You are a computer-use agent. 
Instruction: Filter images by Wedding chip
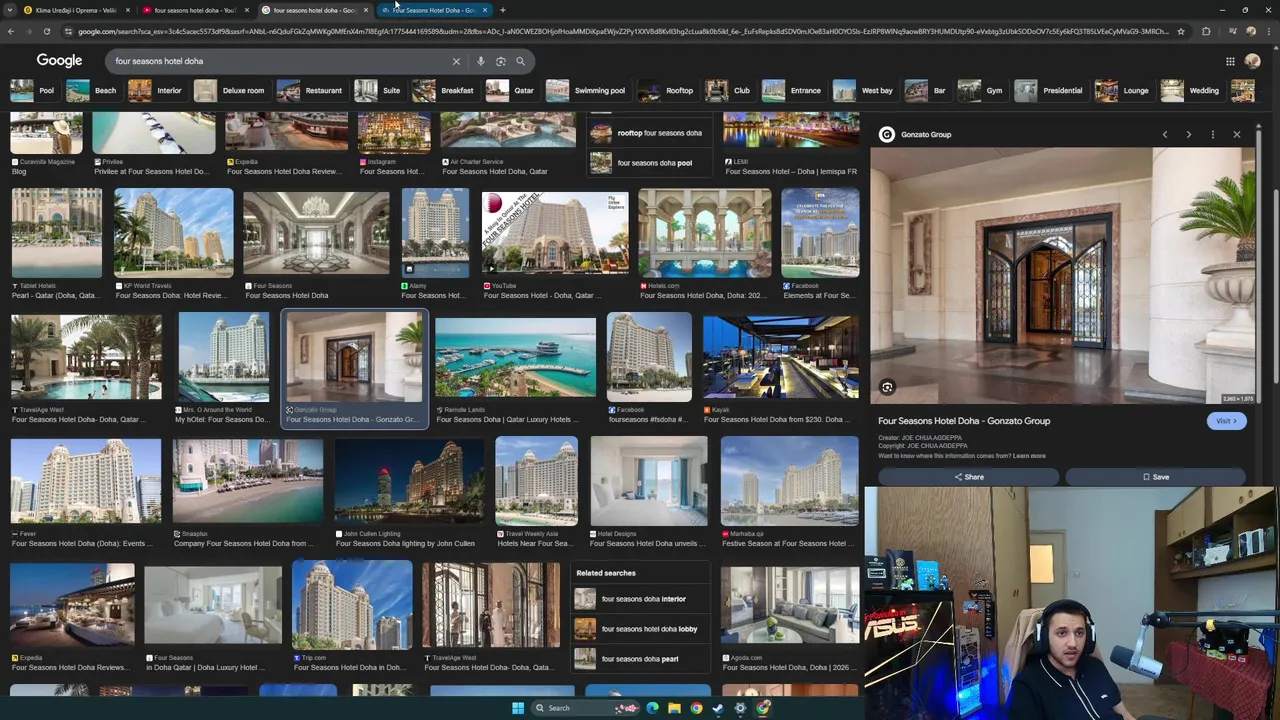click(x=1192, y=91)
